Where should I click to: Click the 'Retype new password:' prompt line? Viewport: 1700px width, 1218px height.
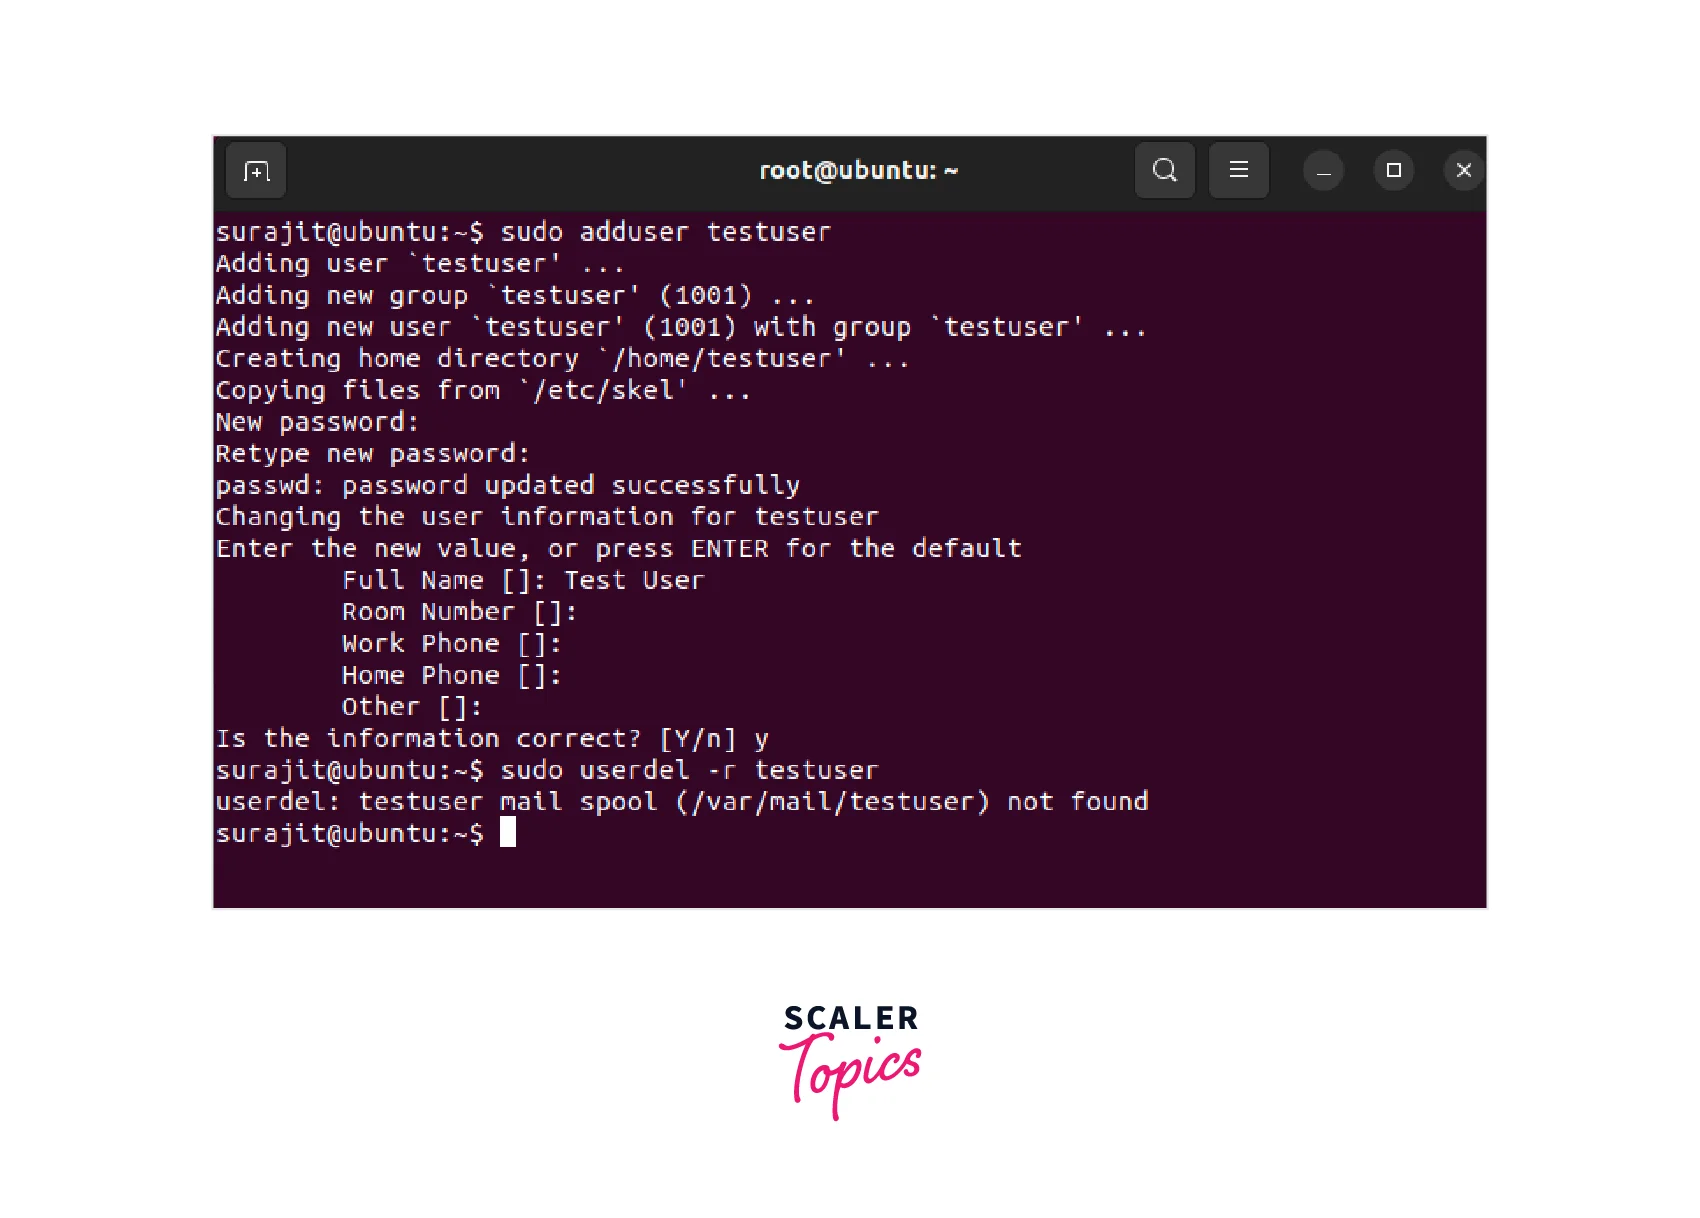372,454
